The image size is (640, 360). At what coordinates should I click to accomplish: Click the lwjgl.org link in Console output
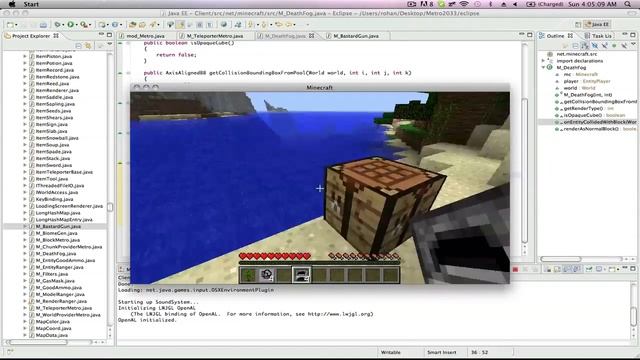tap(339, 314)
